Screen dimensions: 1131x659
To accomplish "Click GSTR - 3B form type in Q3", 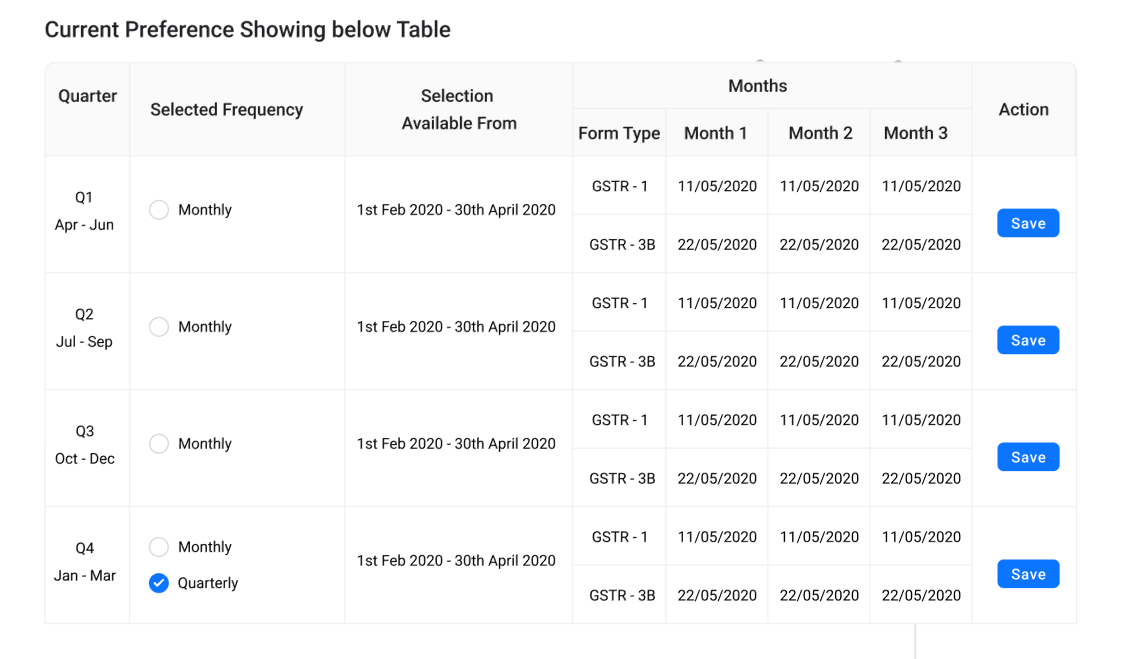I will click(622, 478).
